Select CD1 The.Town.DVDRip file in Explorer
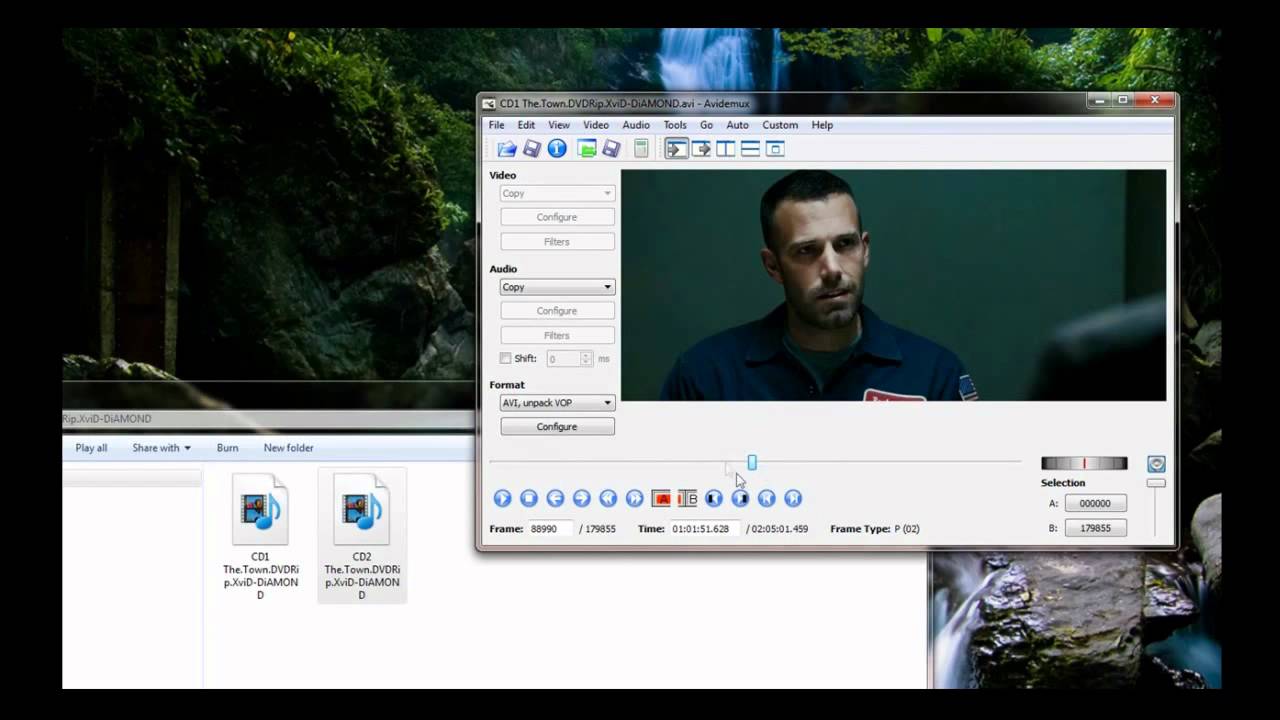 coord(260,536)
